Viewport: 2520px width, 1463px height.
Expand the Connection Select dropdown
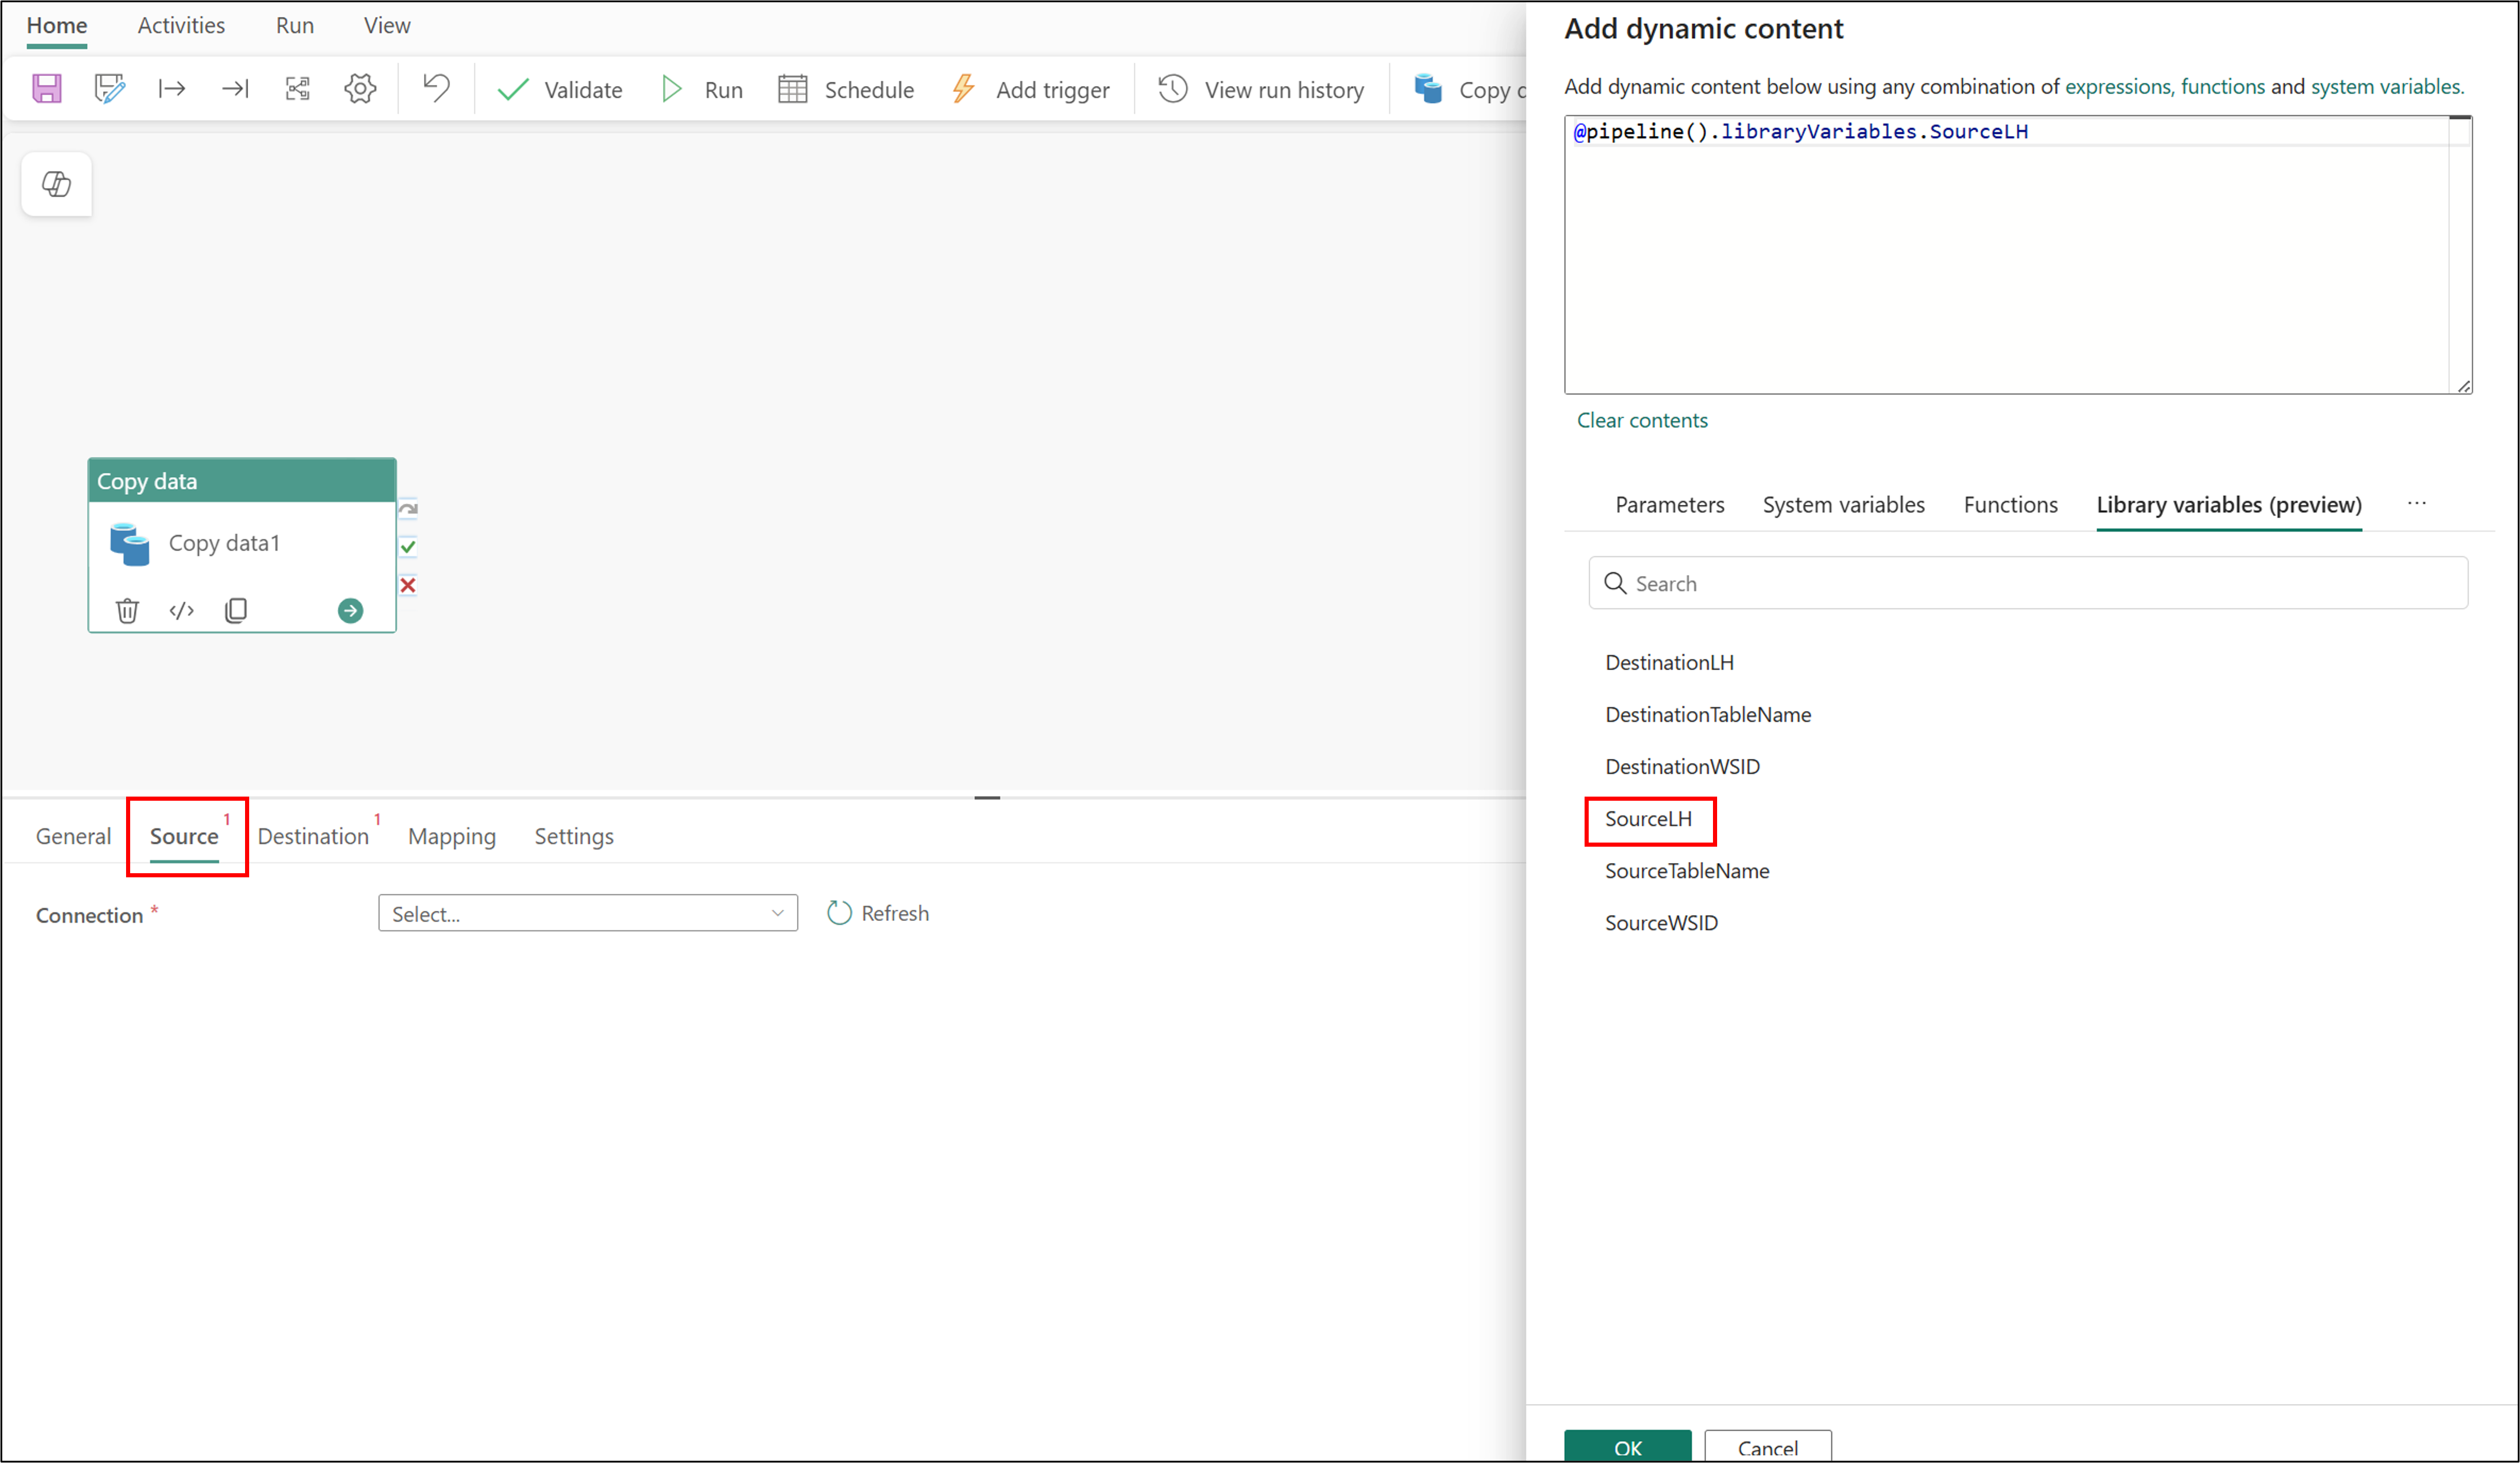[587, 913]
